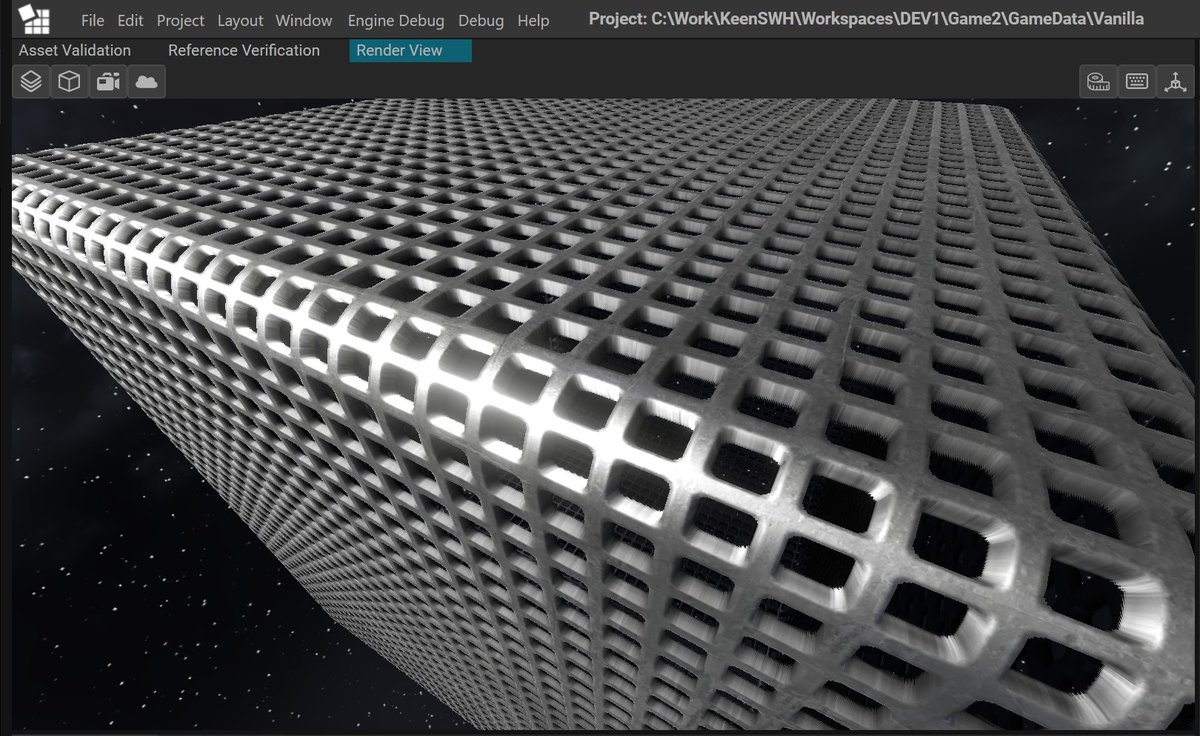Open the Help menu
The height and width of the screenshot is (736, 1200).
point(533,20)
